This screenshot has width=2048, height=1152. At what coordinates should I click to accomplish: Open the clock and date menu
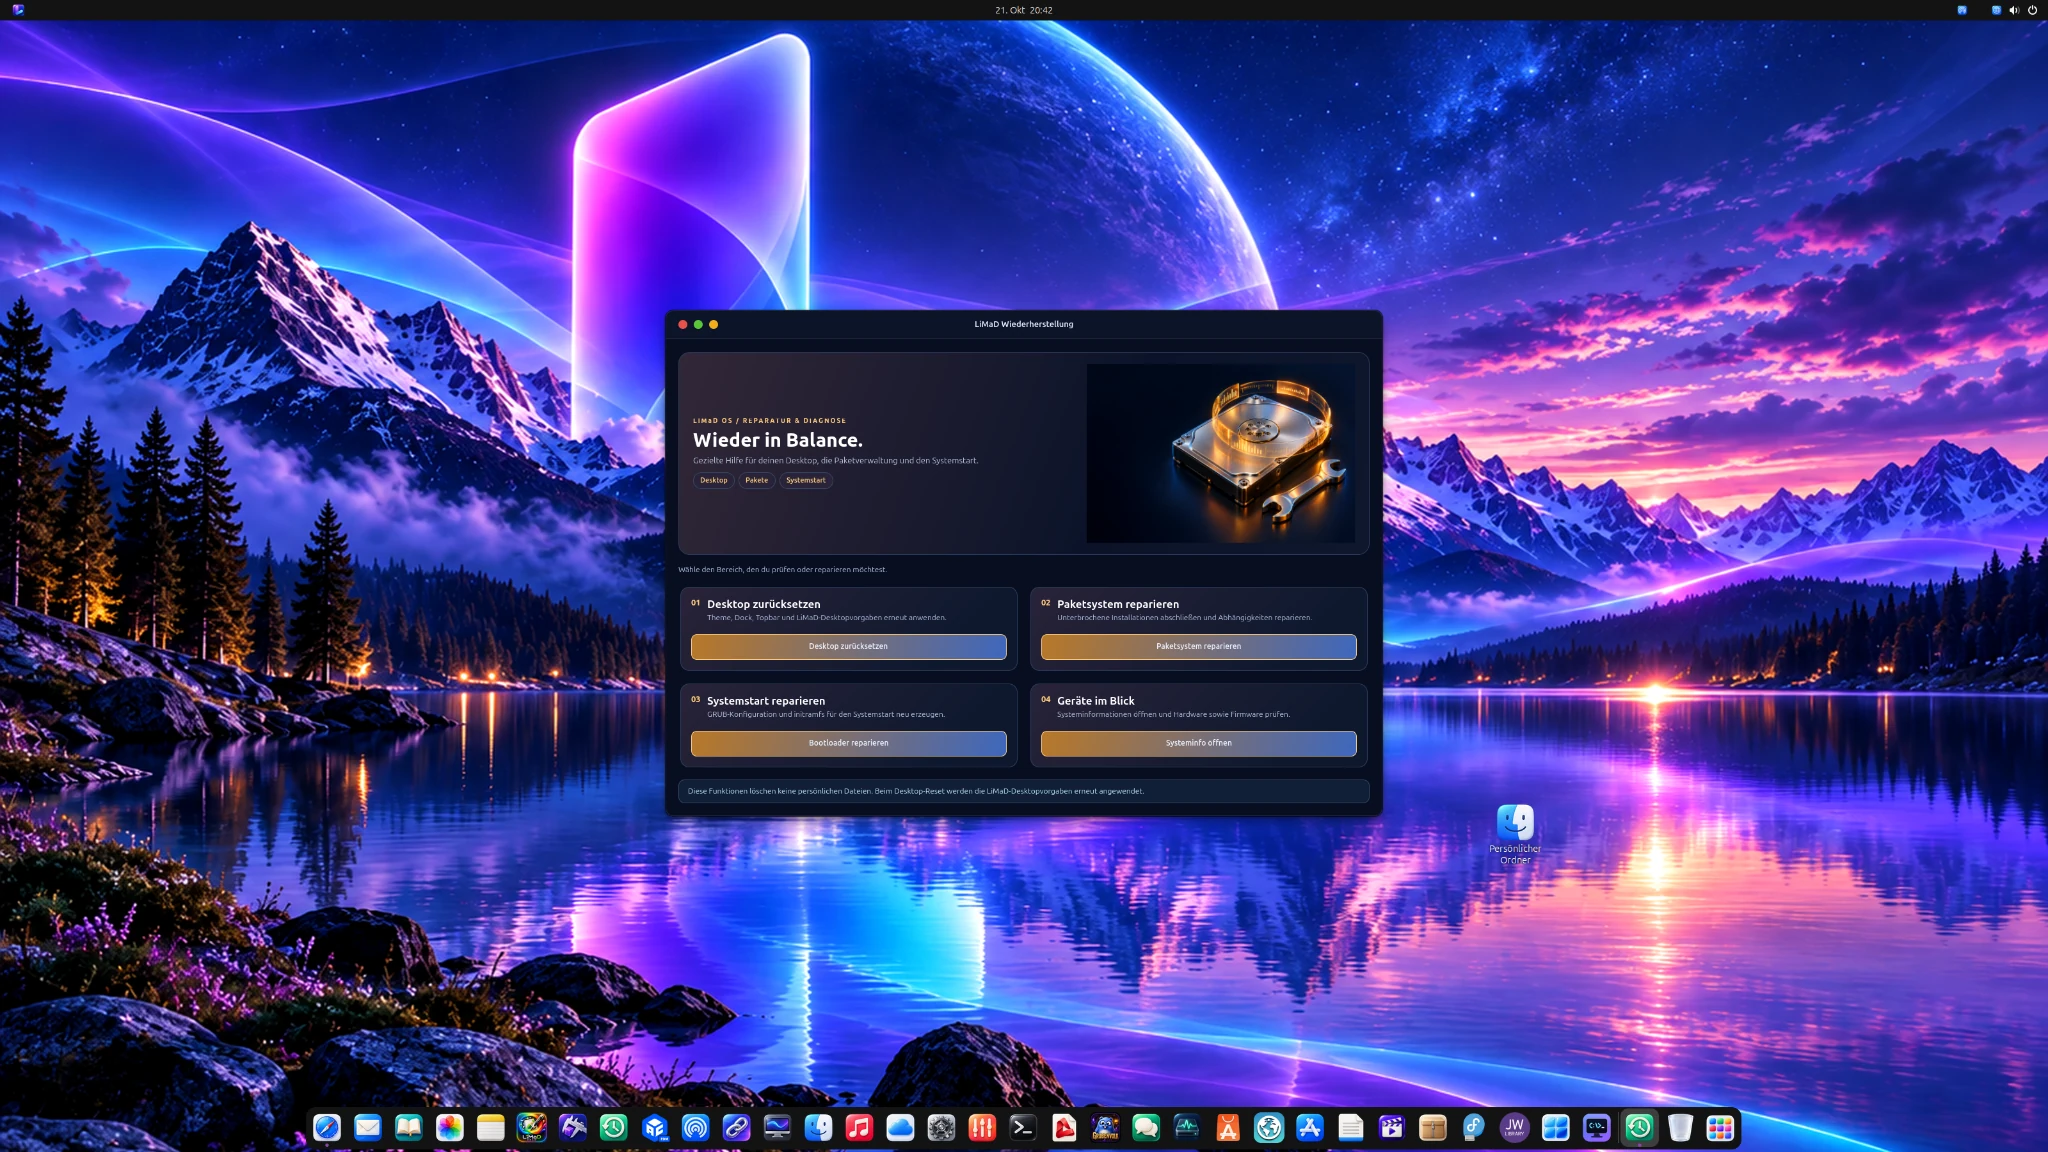coord(1024,10)
